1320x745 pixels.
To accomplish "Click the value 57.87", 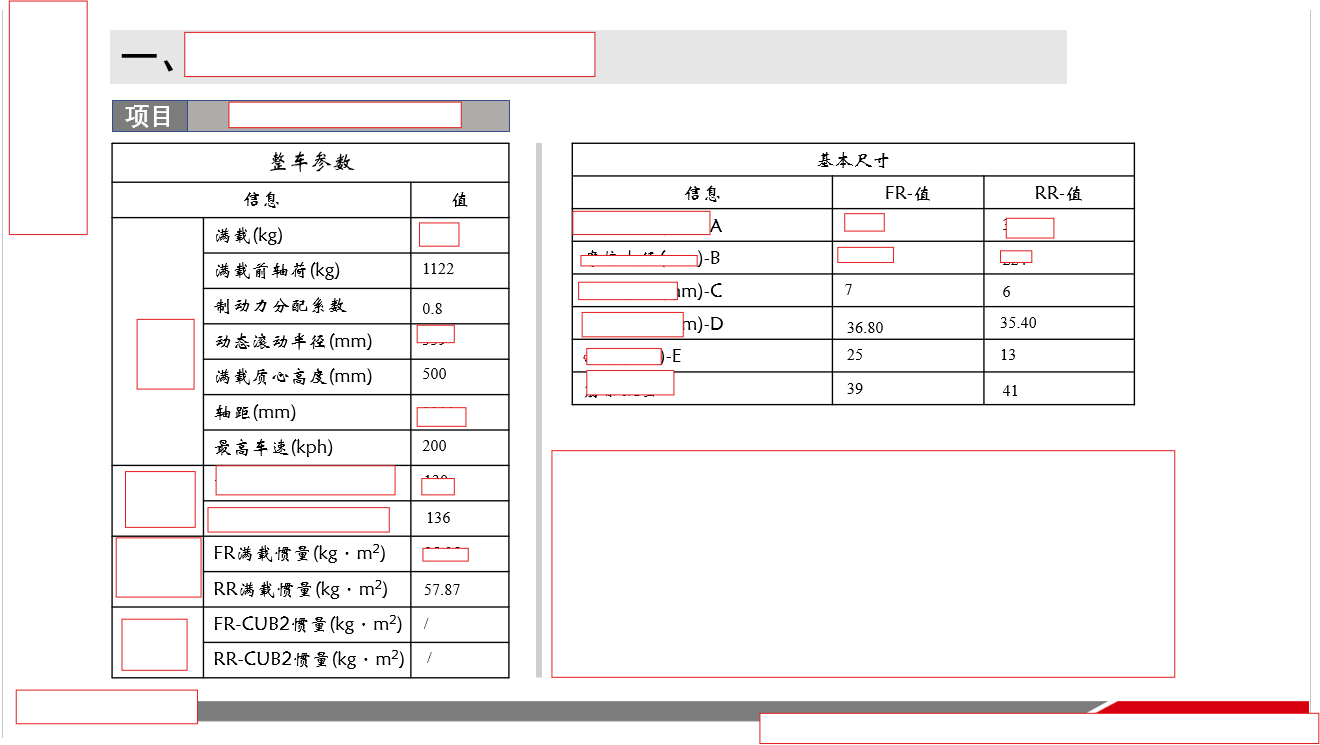I will pyautogui.click(x=442, y=590).
